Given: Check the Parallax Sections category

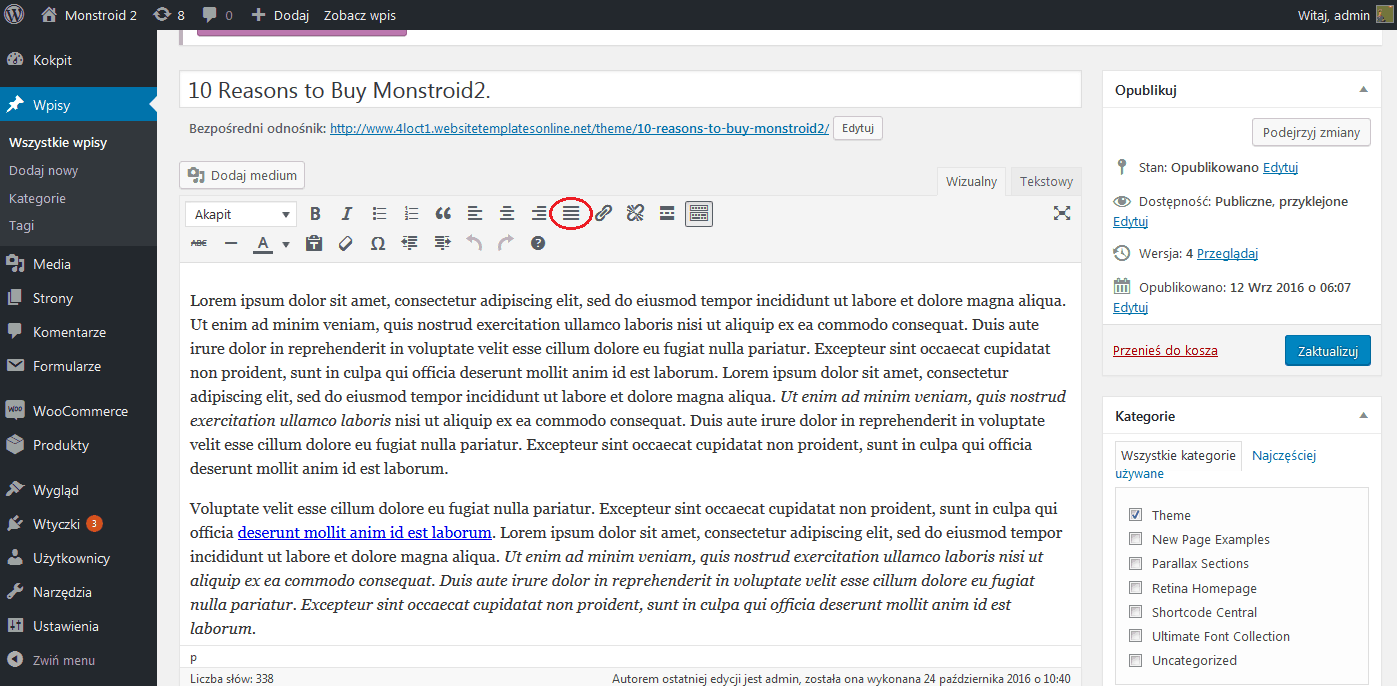Looking at the screenshot, I should click(1135, 563).
